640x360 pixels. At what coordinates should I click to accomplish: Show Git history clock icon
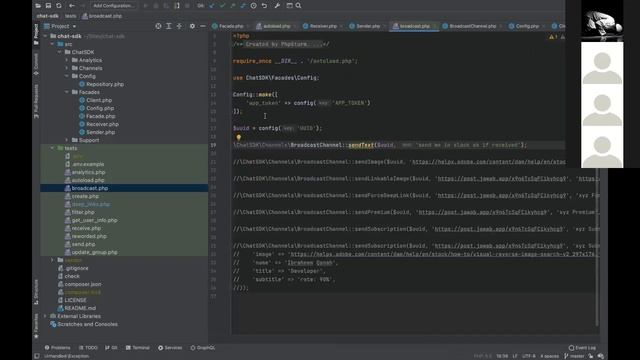click(x=253, y=6)
